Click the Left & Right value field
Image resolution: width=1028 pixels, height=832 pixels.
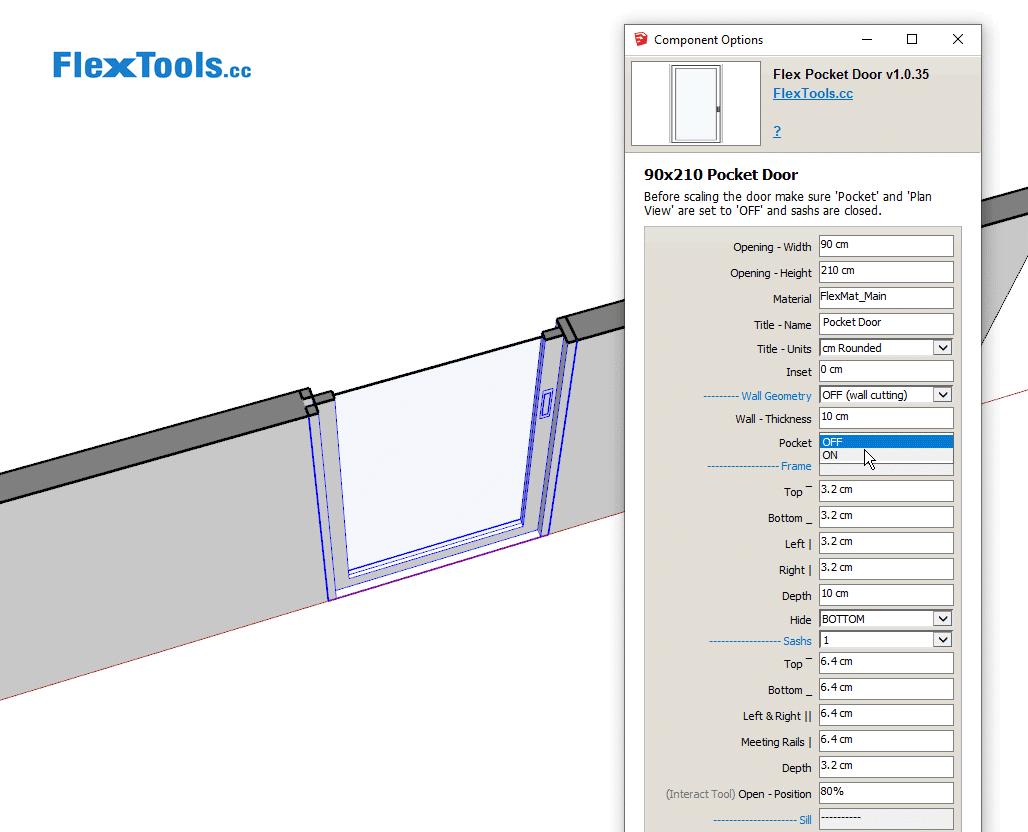coord(886,715)
